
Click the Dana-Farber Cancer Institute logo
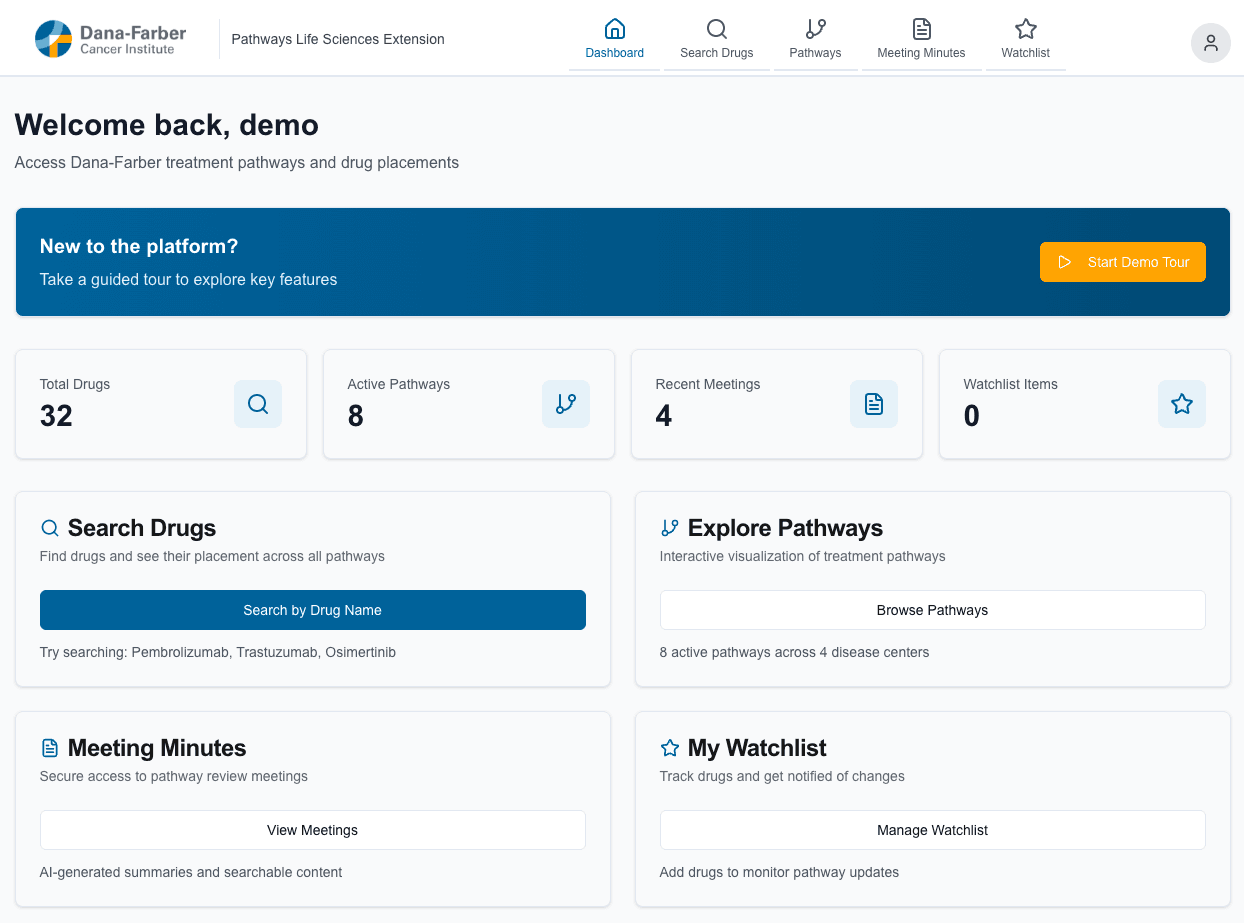[x=109, y=38]
